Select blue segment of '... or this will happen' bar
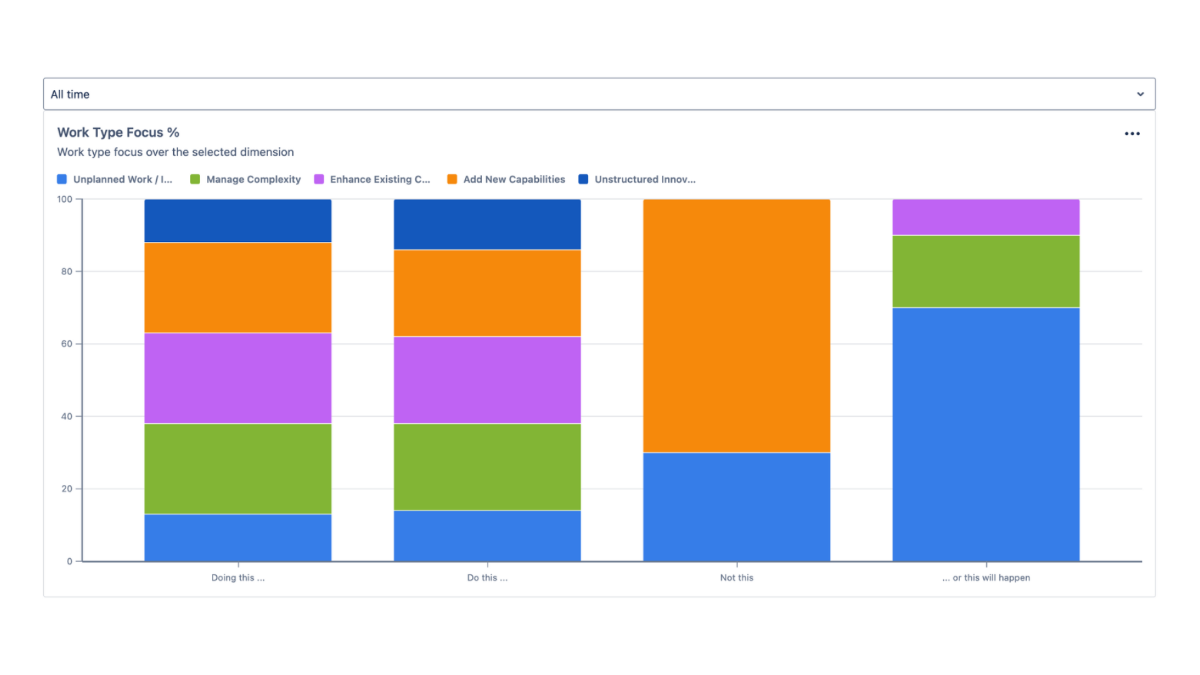1200x675 pixels. pyautogui.click(x=985, y=434)
